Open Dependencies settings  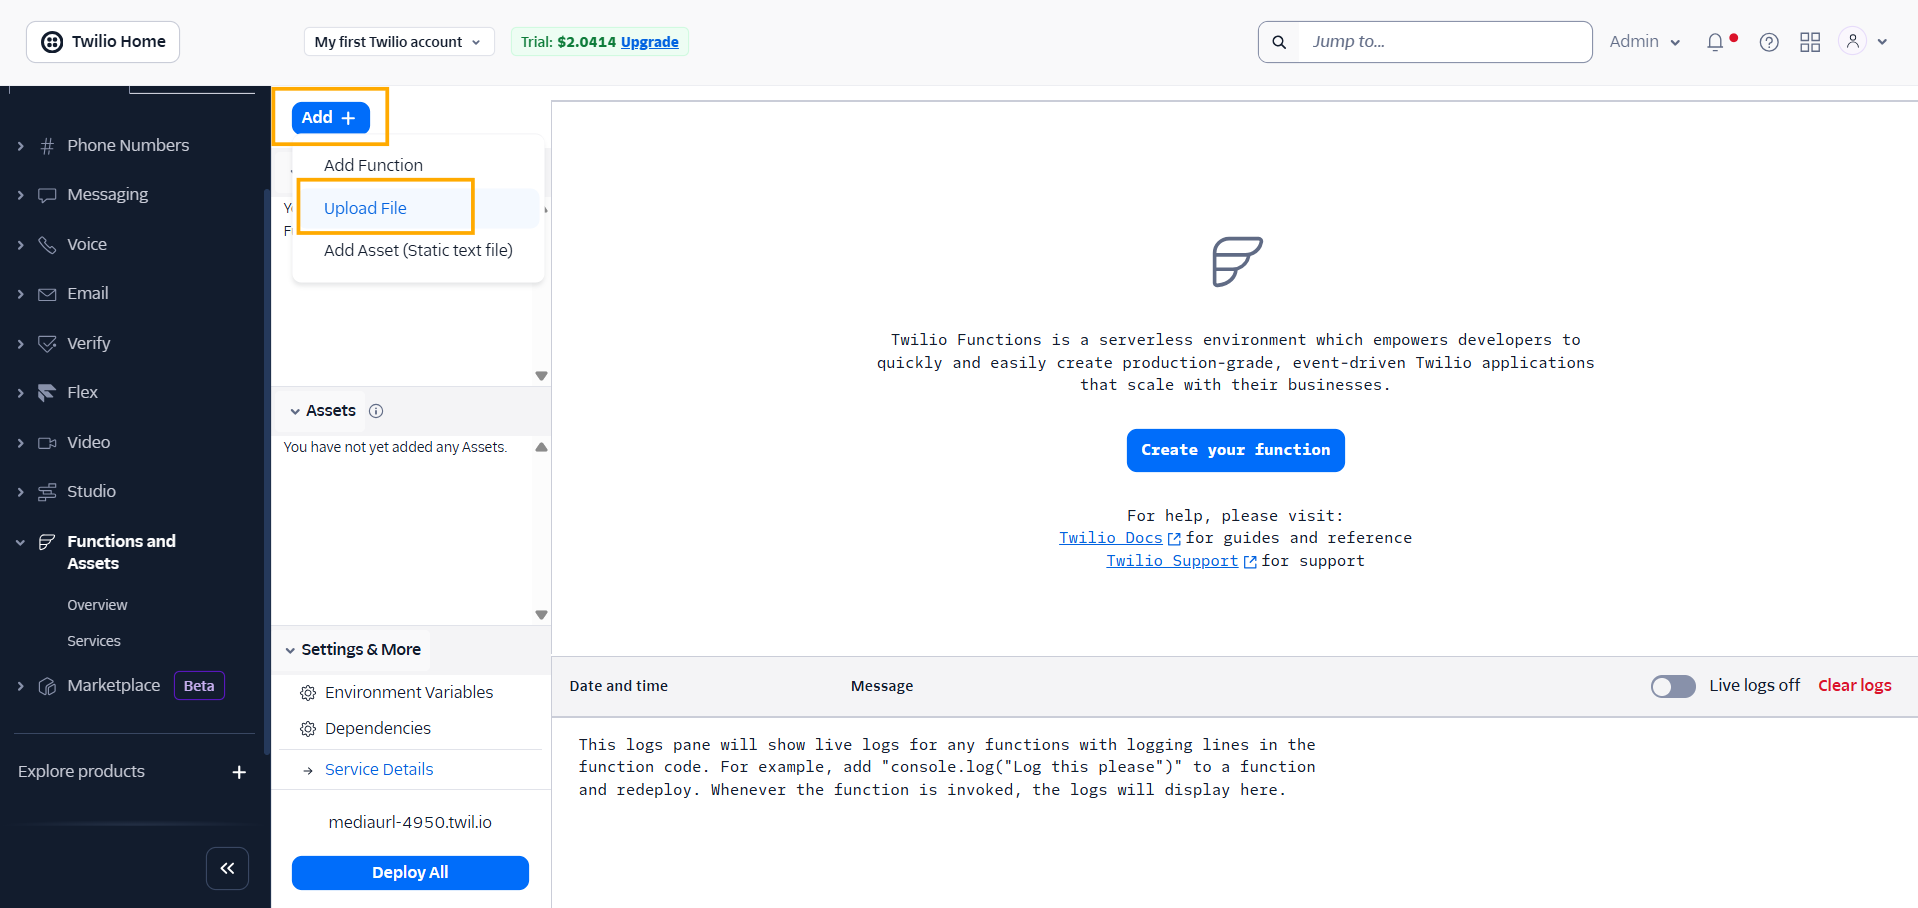(378, 728)
